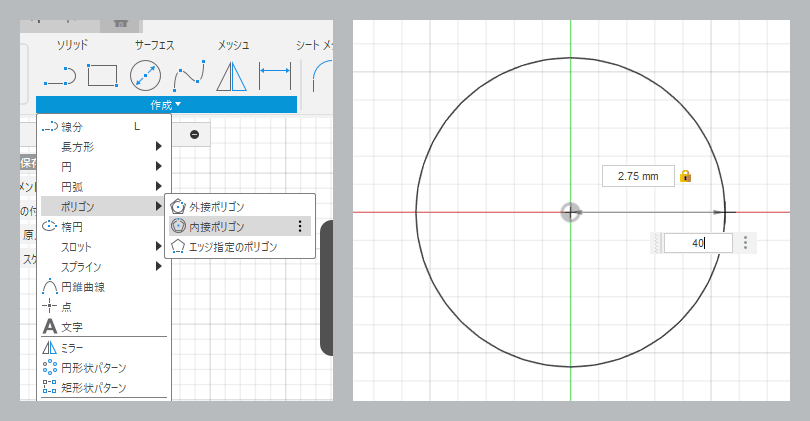Image resolution: width=810 pixels, height=421 pixels.
Task: Select the Rectangle tool icon in toolbar
Action: point(103,75)
